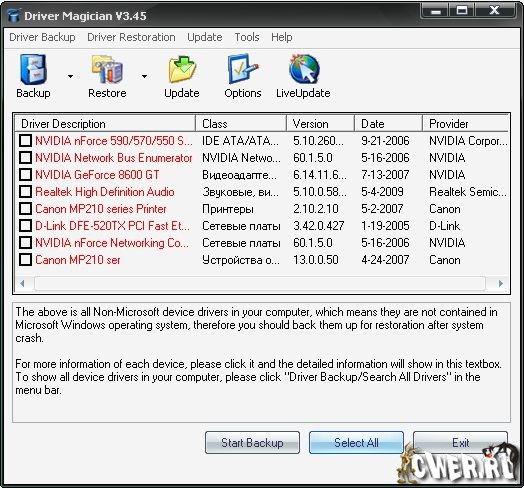The image size is (524, 488).
Task: Select NVIDIA Network Bus Enumerator row text
Action: 114,157
